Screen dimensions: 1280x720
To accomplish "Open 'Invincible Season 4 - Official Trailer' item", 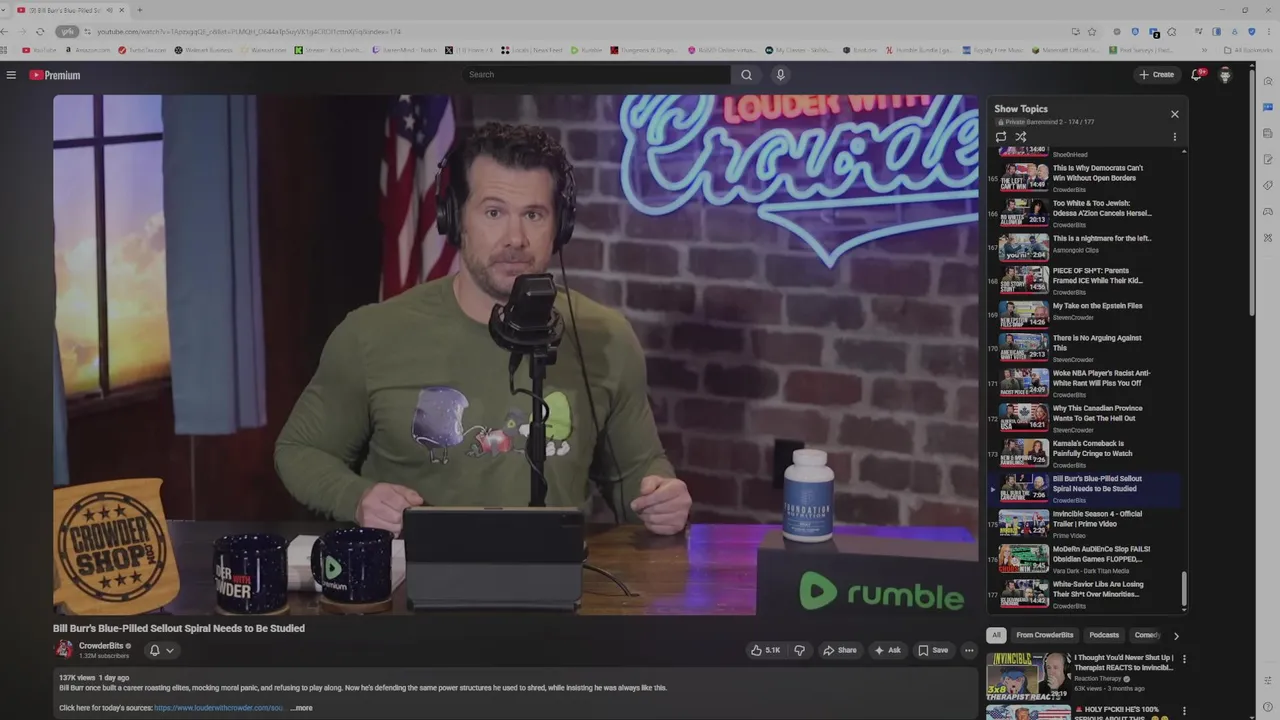I will coord(1085,523).
